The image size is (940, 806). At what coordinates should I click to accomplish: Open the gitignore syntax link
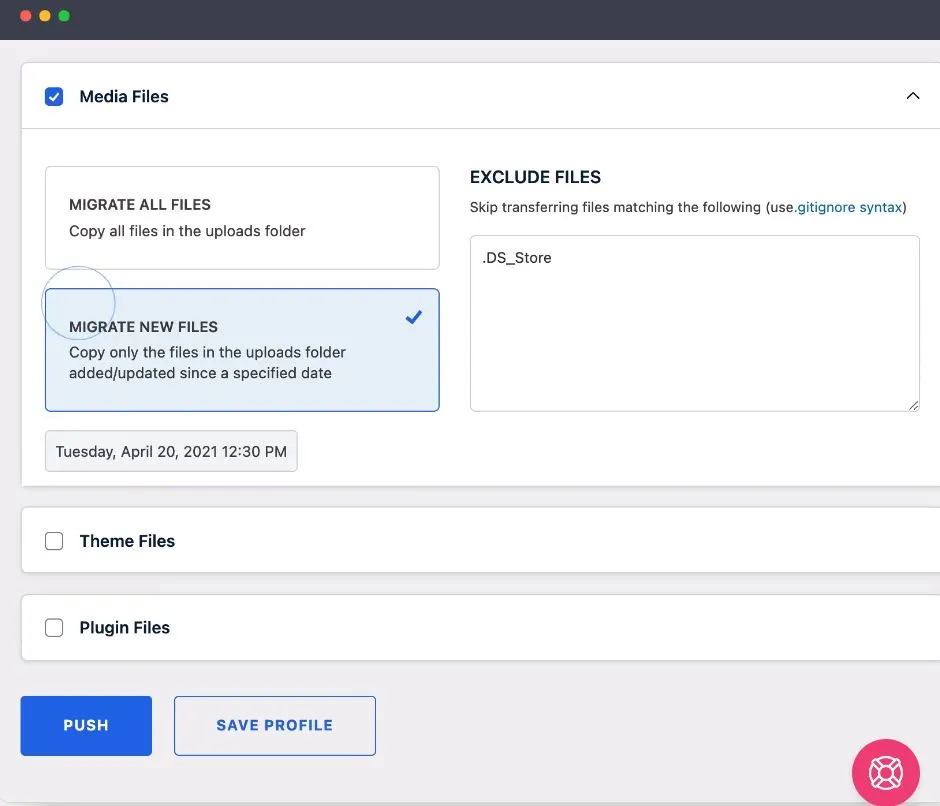coord(853,207)
